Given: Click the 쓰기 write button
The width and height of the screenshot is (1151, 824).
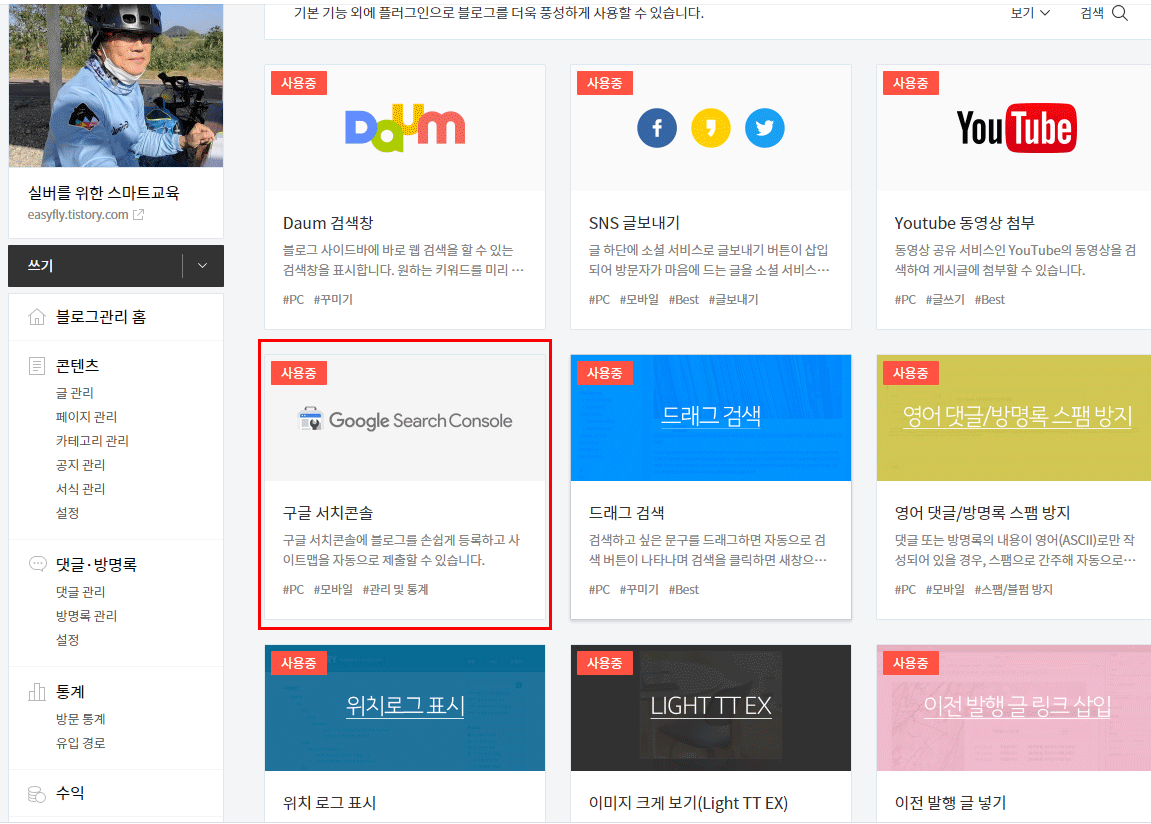Looking at the screenshot, I should click(x=95, y=266).
